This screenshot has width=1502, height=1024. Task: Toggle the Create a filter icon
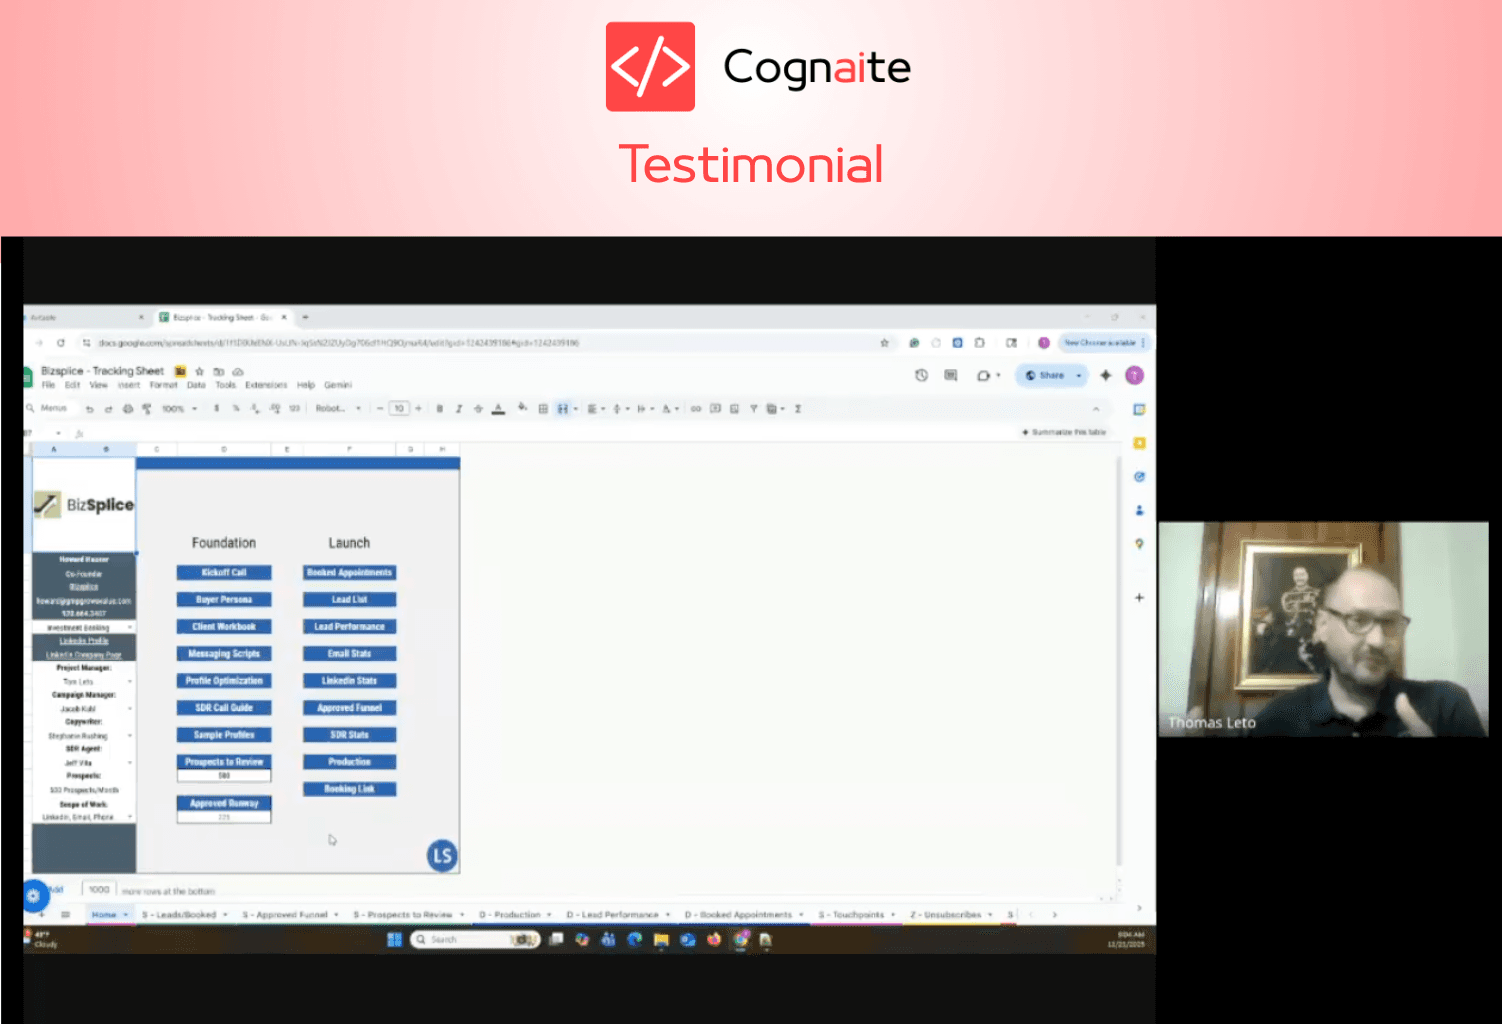(754, 409)
